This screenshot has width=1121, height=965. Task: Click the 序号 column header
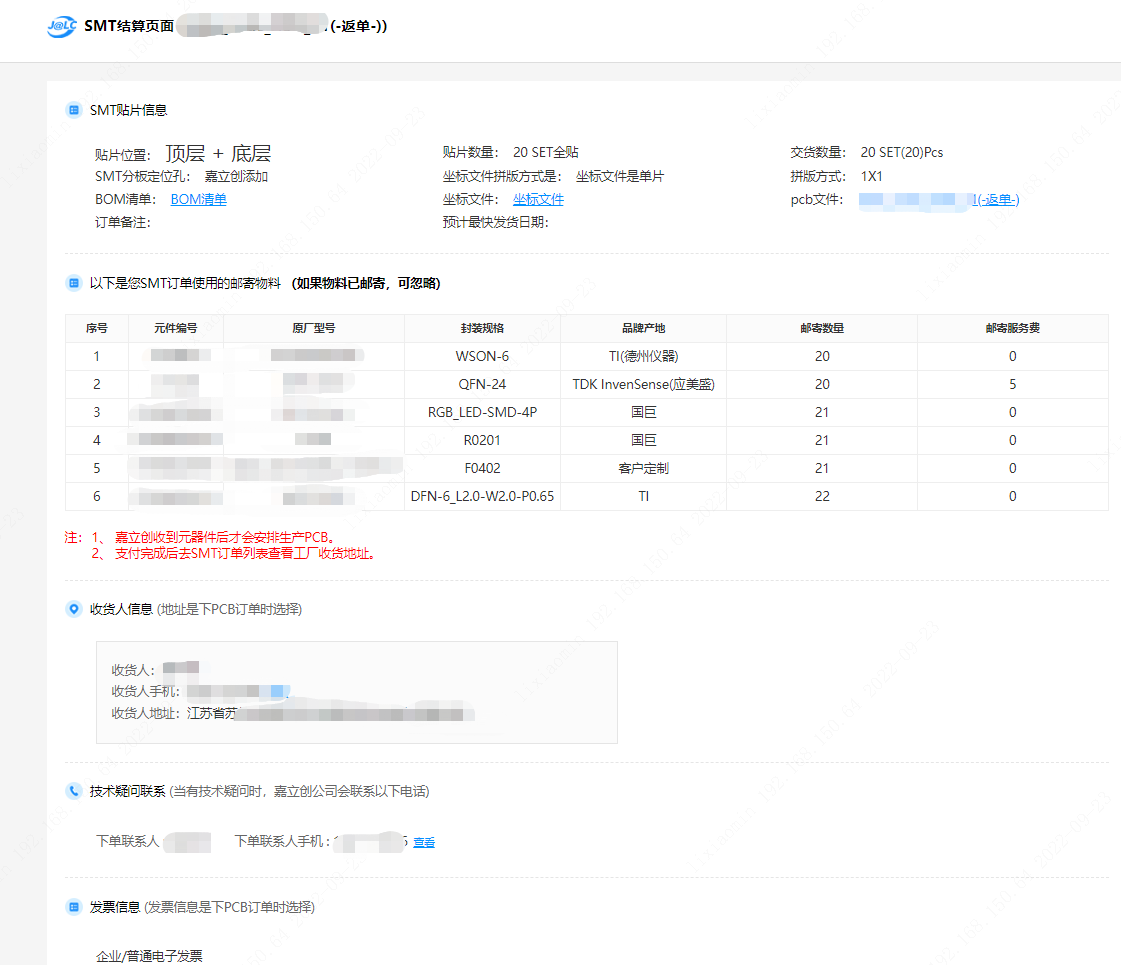tap(97, 328)
